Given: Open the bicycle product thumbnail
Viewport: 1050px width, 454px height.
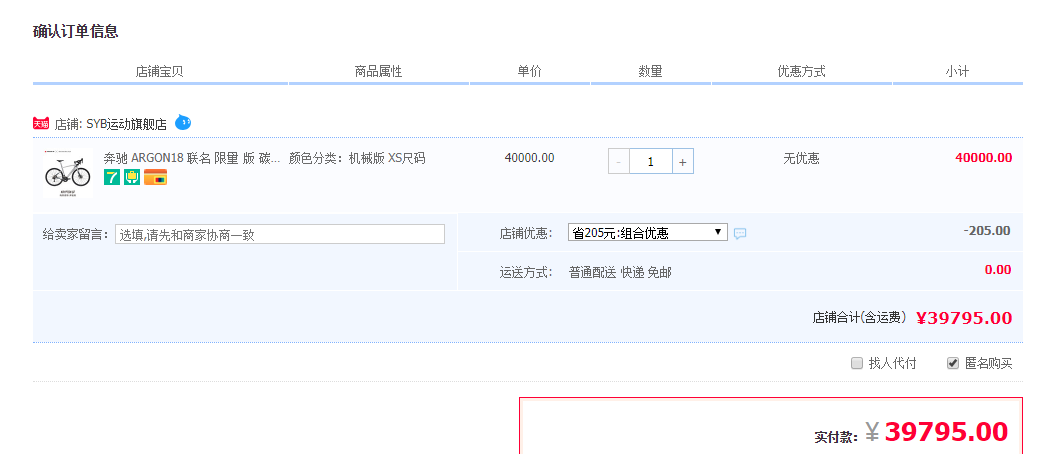Looking at the screenshot, I should coord(68,173).
